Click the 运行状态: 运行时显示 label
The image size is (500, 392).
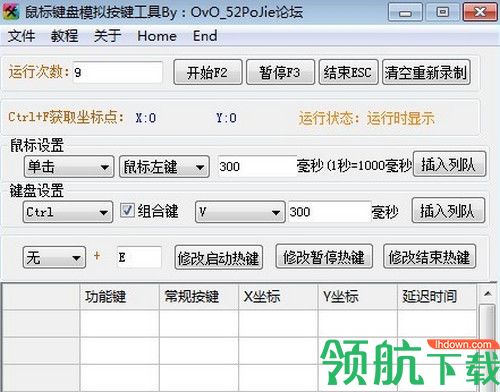367,118
